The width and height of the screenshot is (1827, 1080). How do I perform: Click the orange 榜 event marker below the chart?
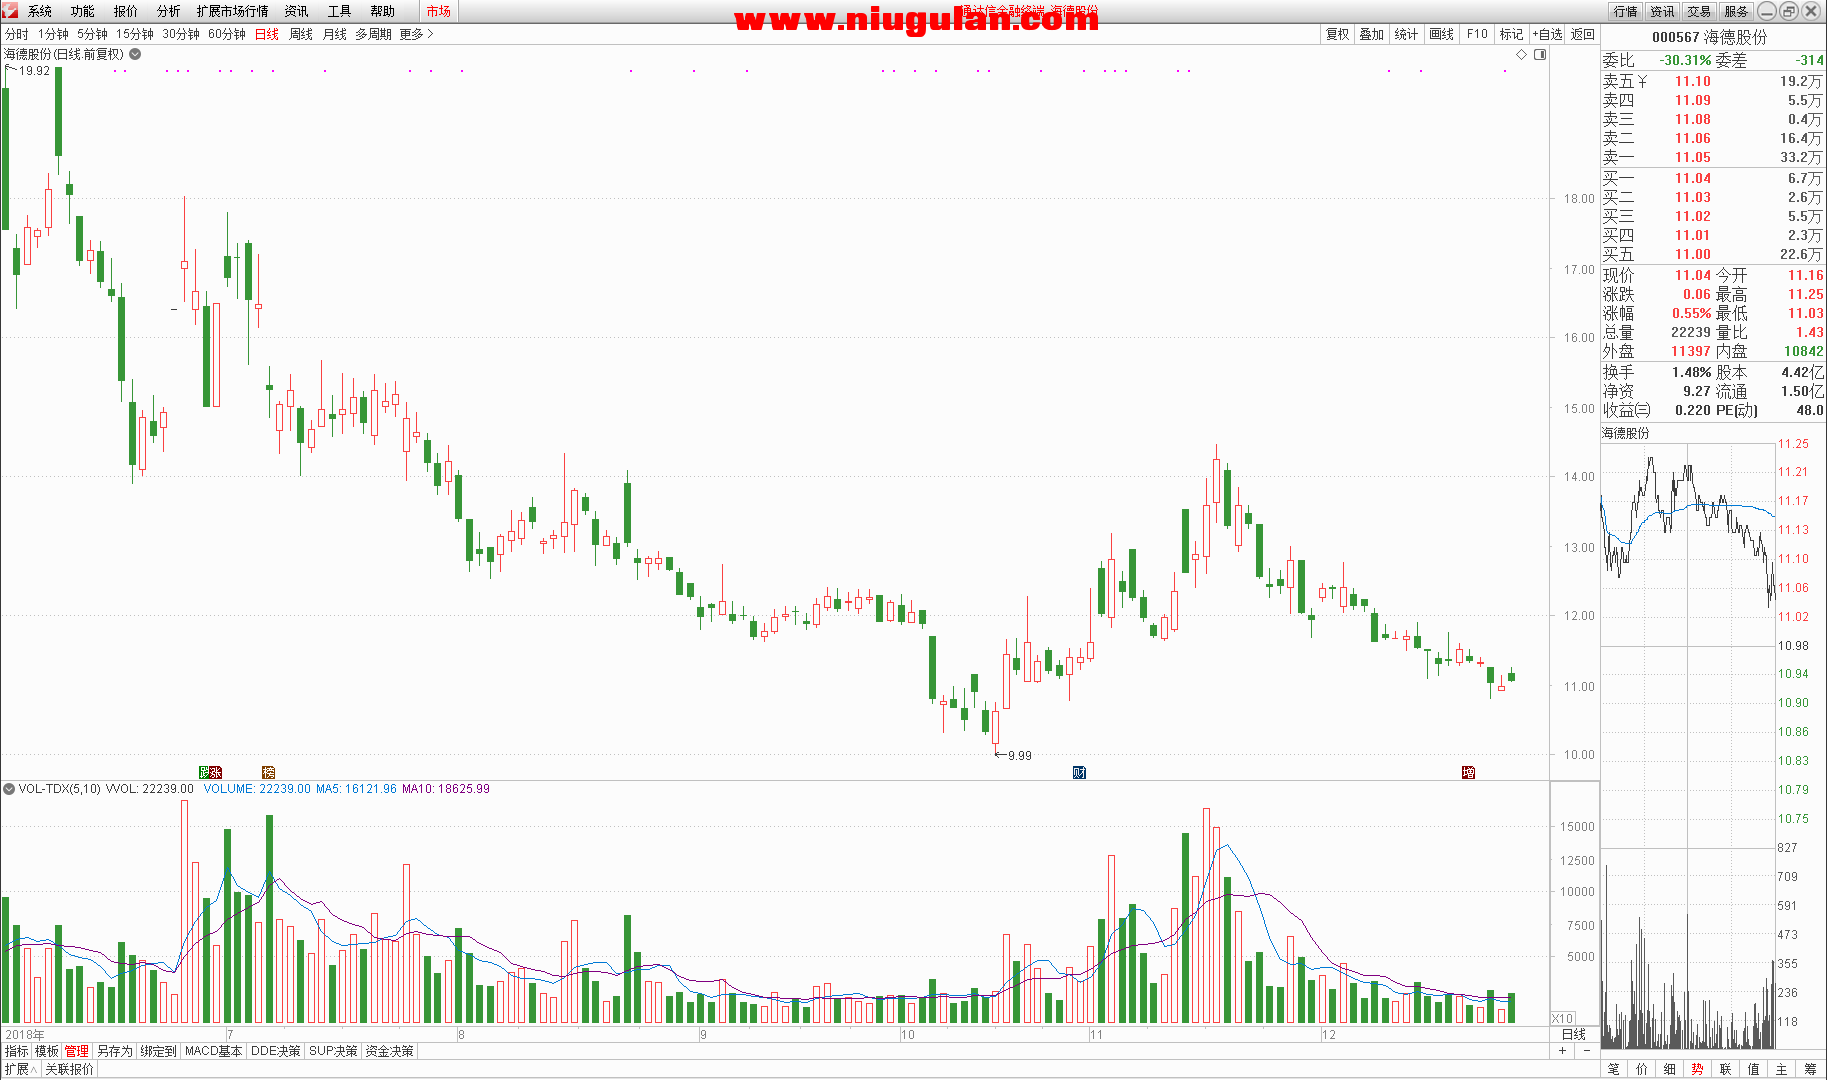click(268, 772)
